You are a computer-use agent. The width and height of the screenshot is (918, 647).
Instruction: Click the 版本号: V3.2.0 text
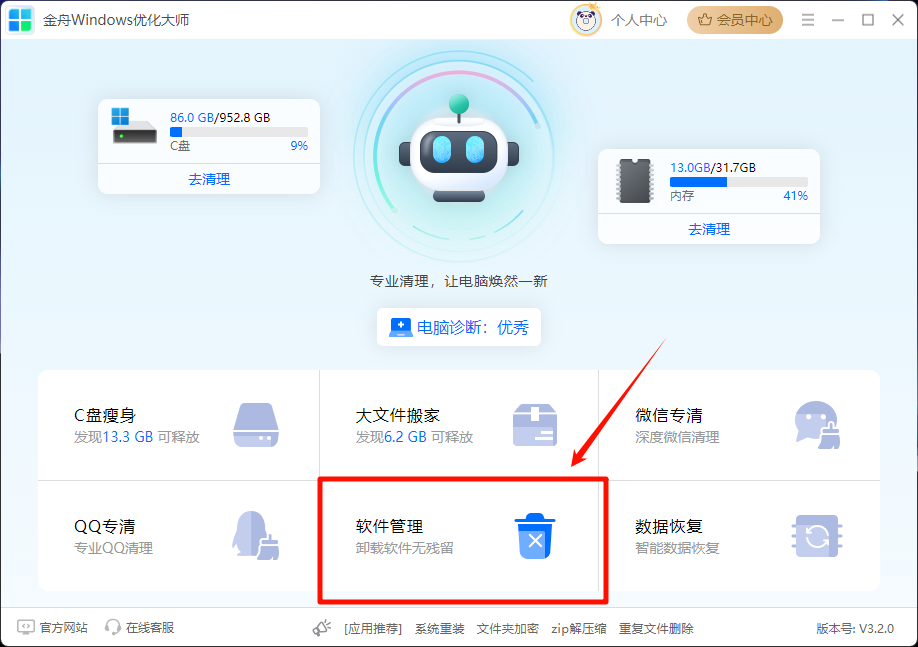(x=855, y=629)
